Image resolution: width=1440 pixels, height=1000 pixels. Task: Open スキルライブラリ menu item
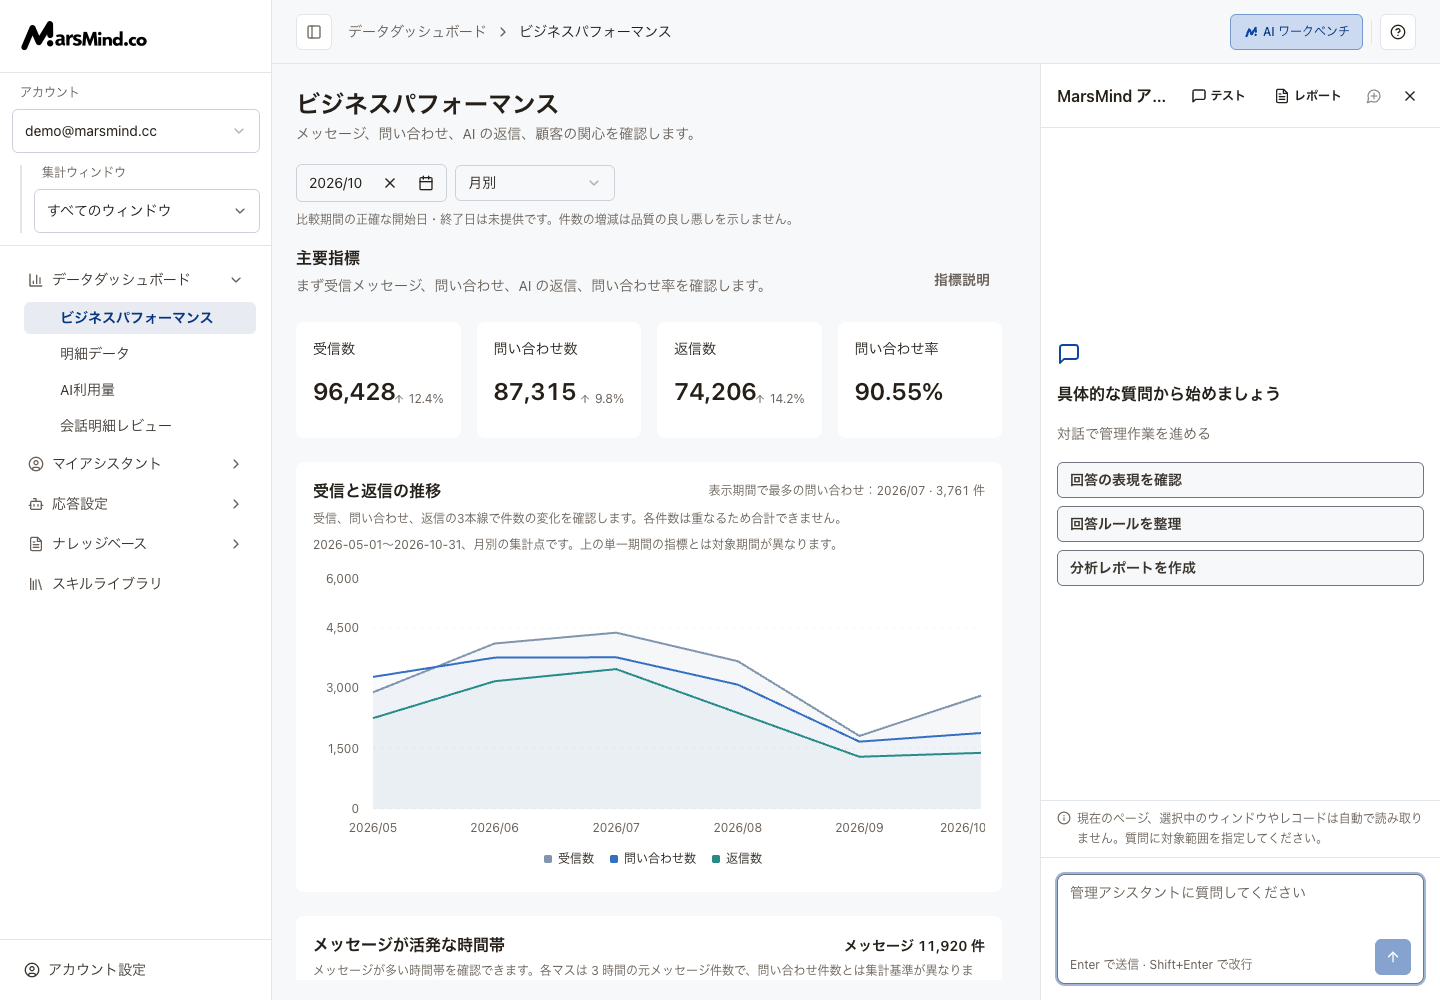tap(136, 584)
